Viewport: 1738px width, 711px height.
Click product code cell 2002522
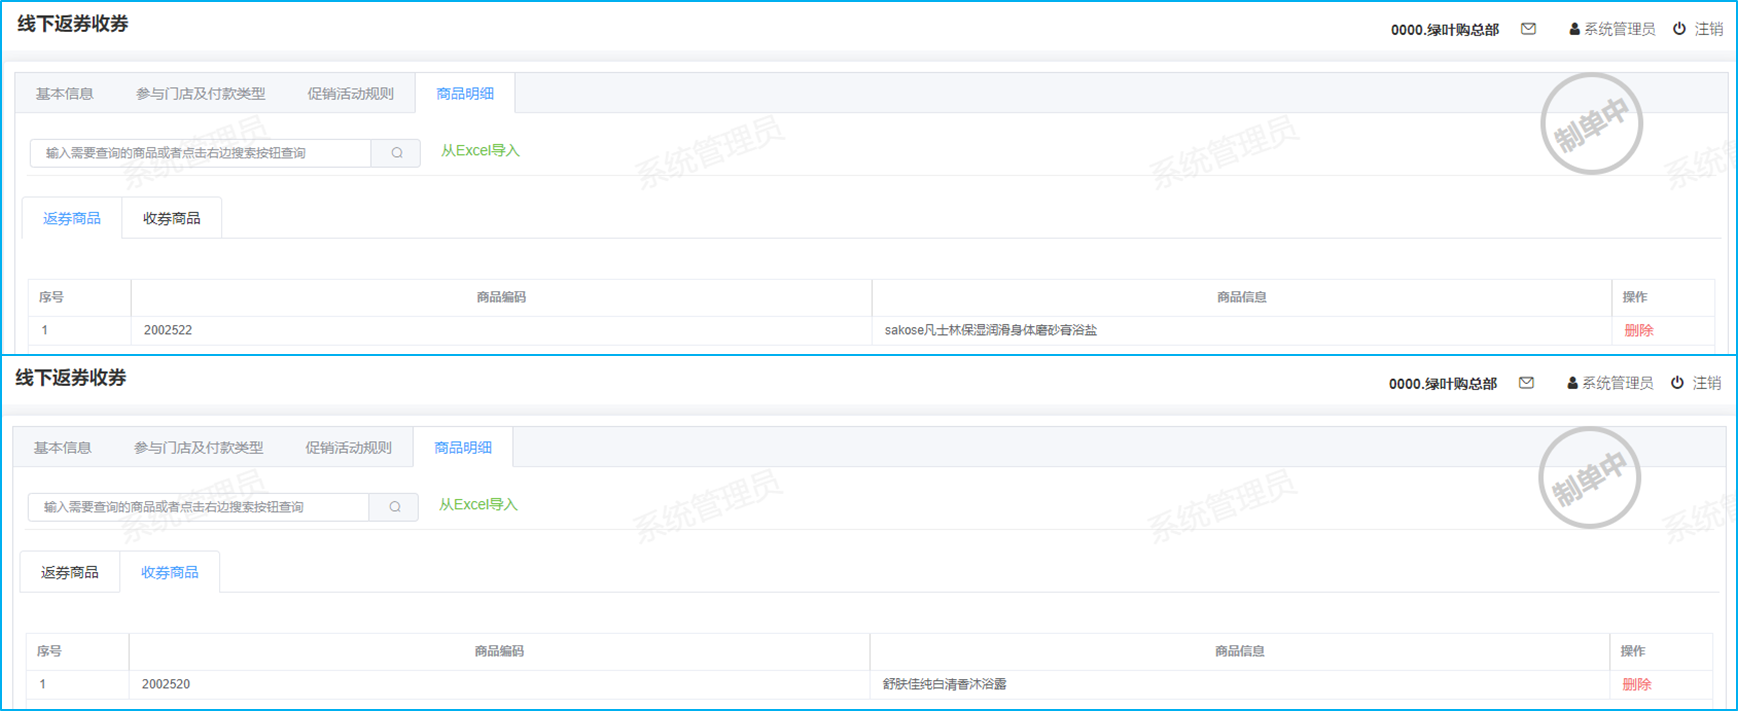(501, 330)
